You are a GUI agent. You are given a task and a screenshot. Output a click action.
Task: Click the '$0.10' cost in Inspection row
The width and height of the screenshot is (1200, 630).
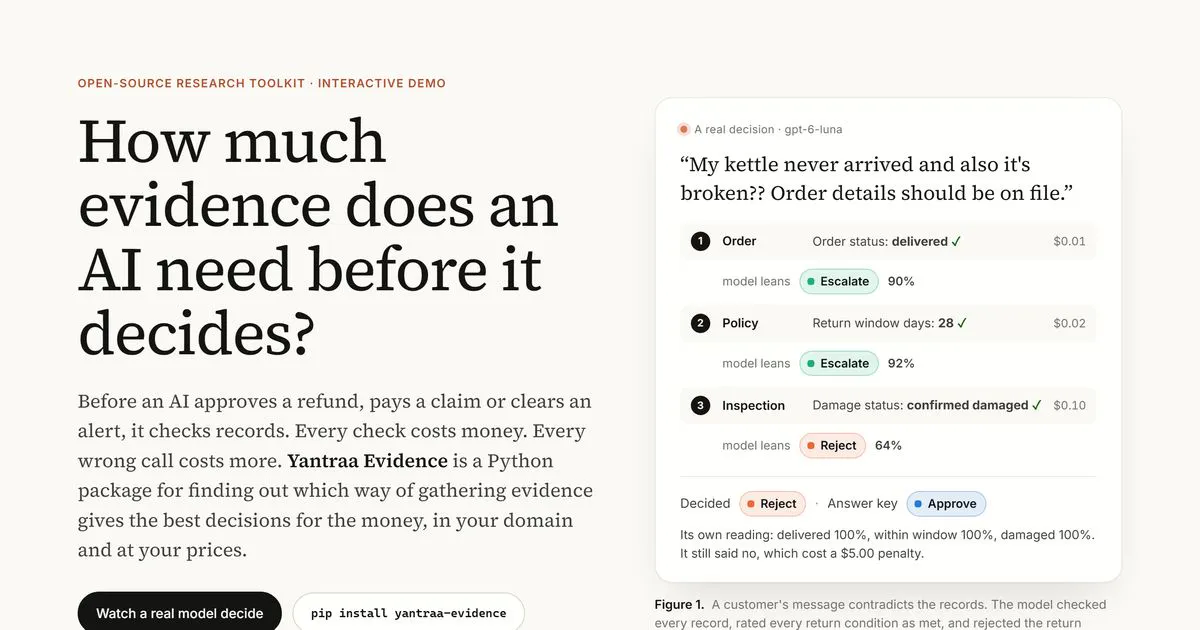1069,405
